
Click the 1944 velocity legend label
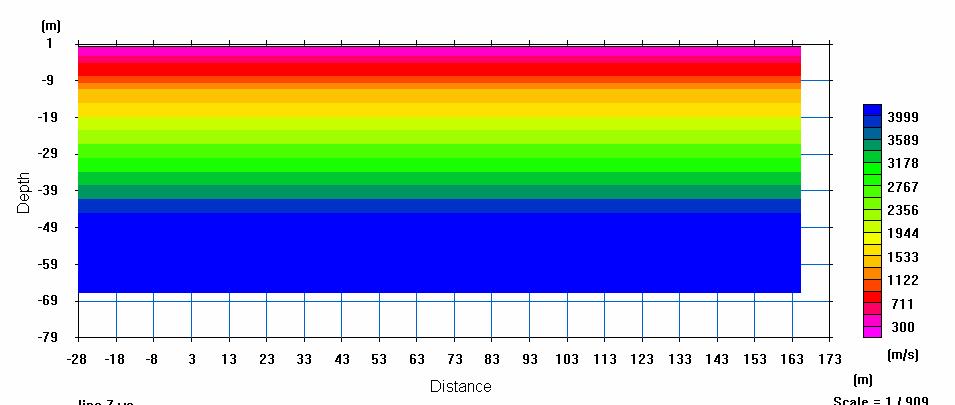(x=903, y=234)
